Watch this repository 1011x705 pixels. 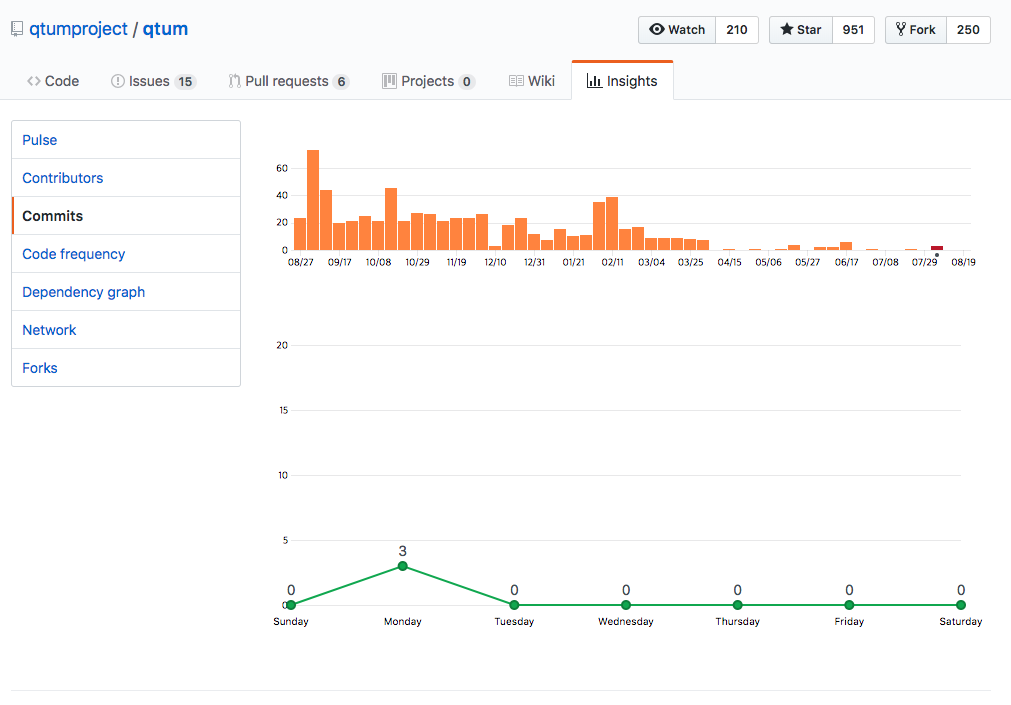click(x=677, y=30)
